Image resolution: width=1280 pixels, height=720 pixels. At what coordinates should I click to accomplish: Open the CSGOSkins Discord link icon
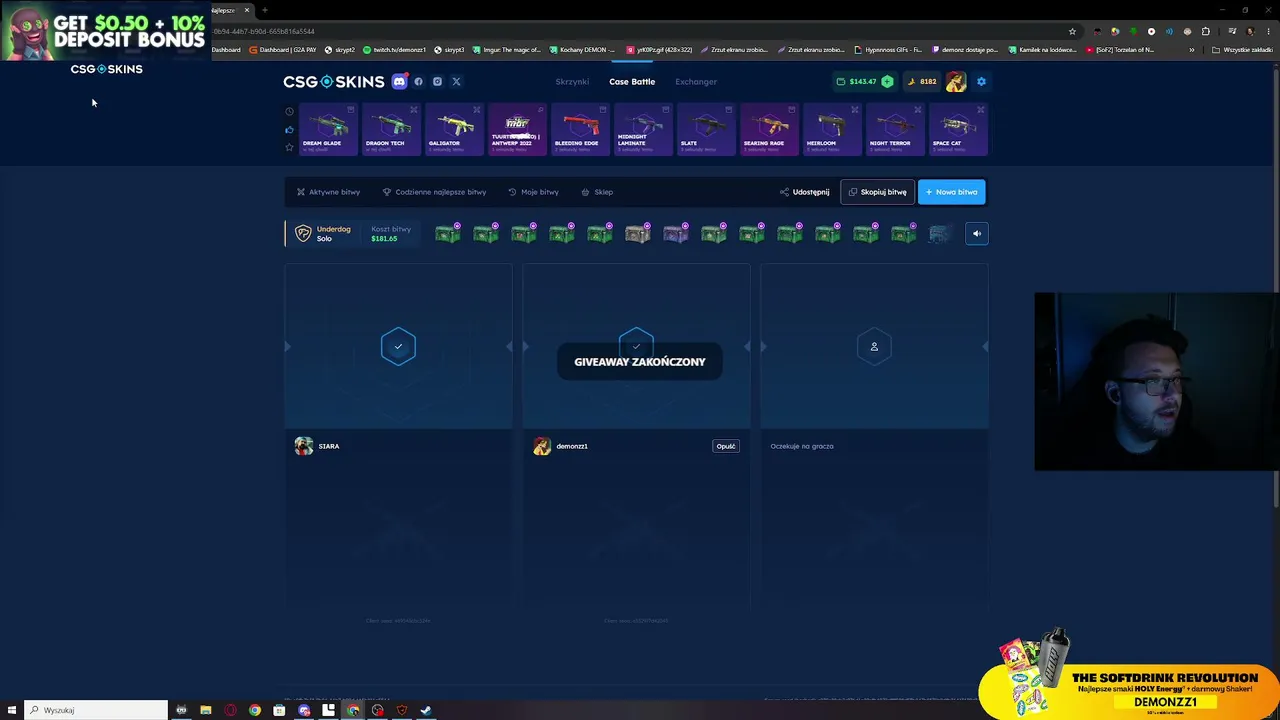(x=399, y=82)
